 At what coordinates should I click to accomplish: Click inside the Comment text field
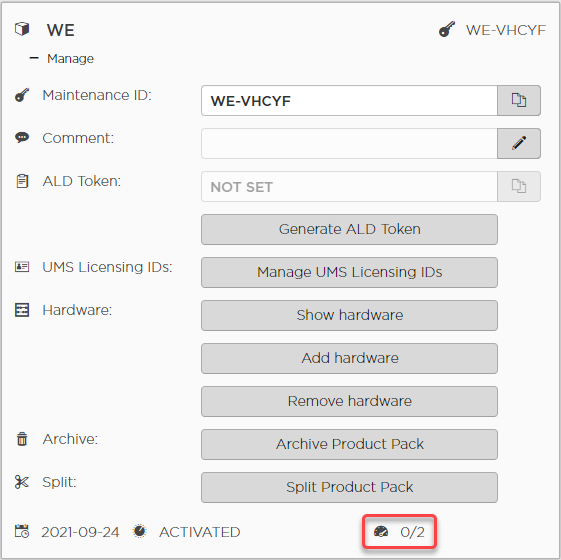349,143
